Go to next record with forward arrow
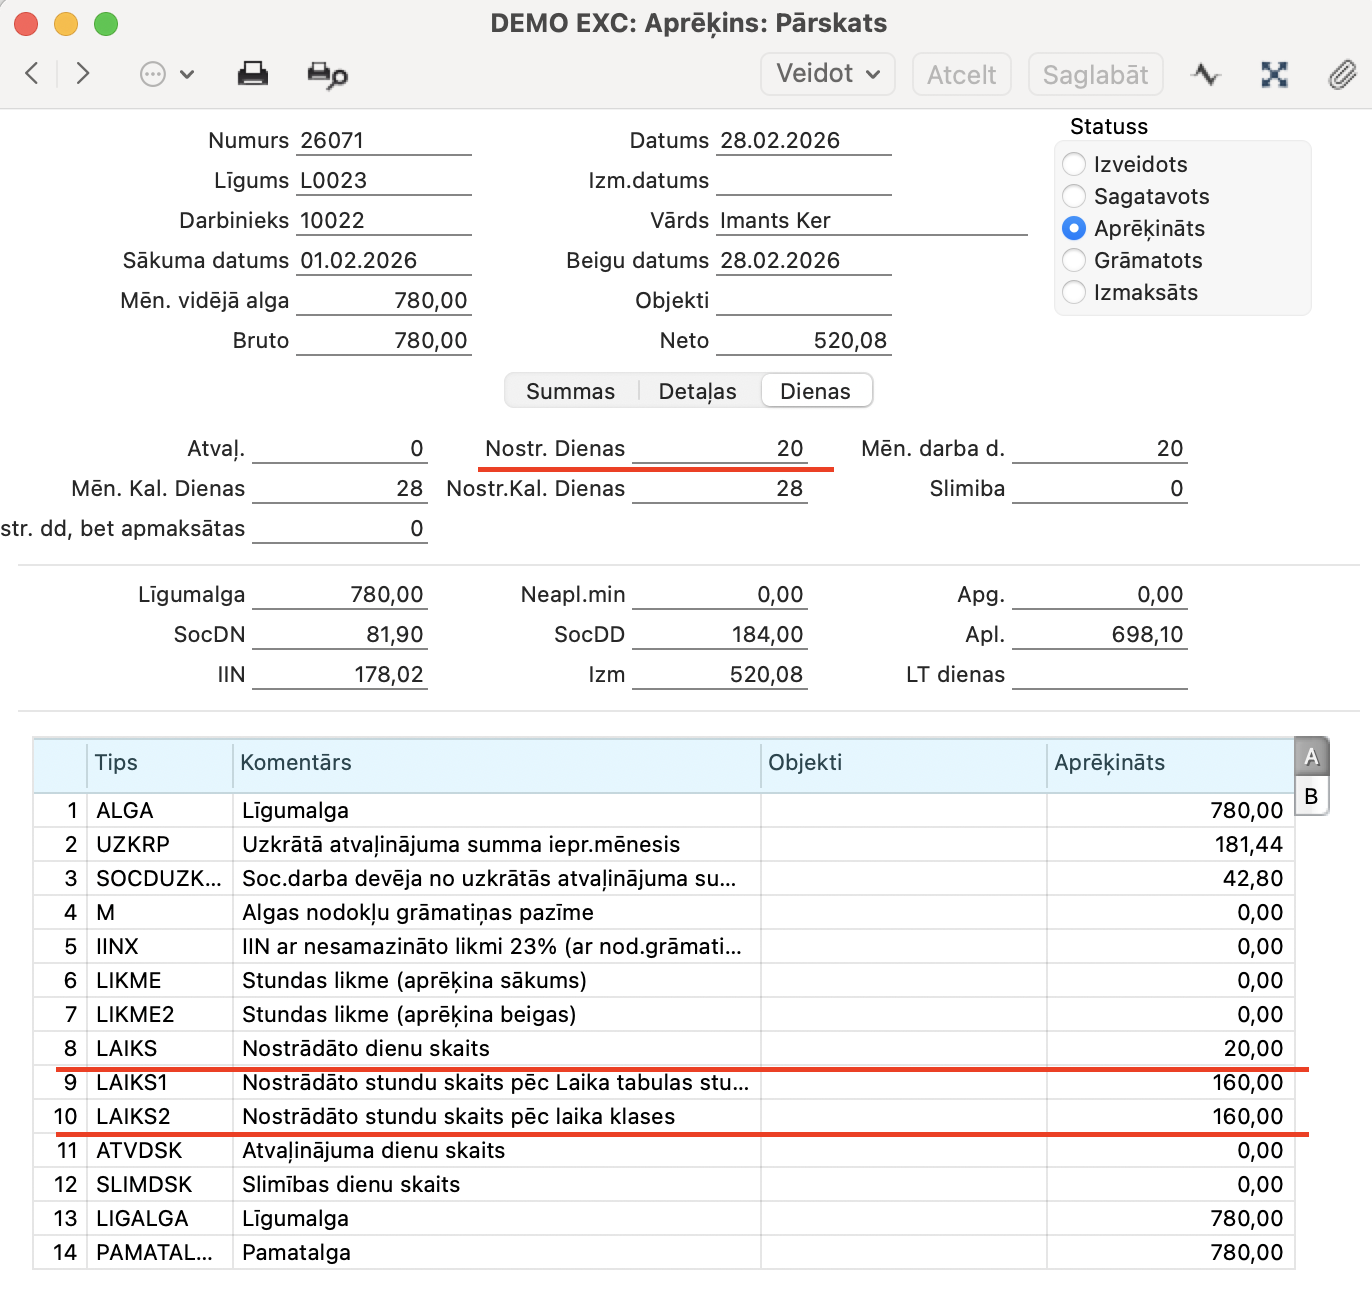The image size is (1372, 1296). tap(83, 73)
